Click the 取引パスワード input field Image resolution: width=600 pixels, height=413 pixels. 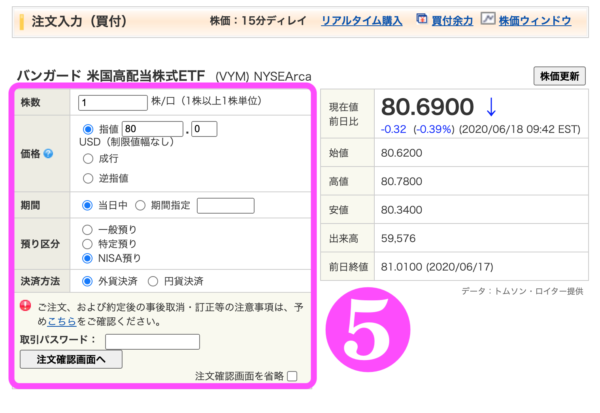click(x=152, y=341)
